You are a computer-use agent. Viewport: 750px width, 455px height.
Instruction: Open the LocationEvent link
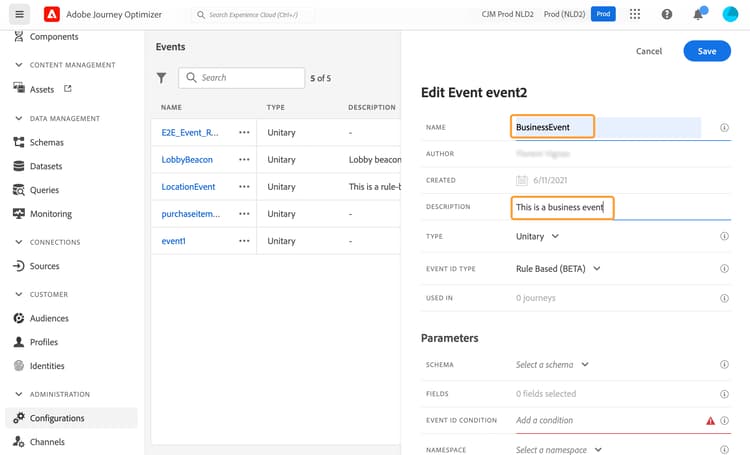(188, 187)
